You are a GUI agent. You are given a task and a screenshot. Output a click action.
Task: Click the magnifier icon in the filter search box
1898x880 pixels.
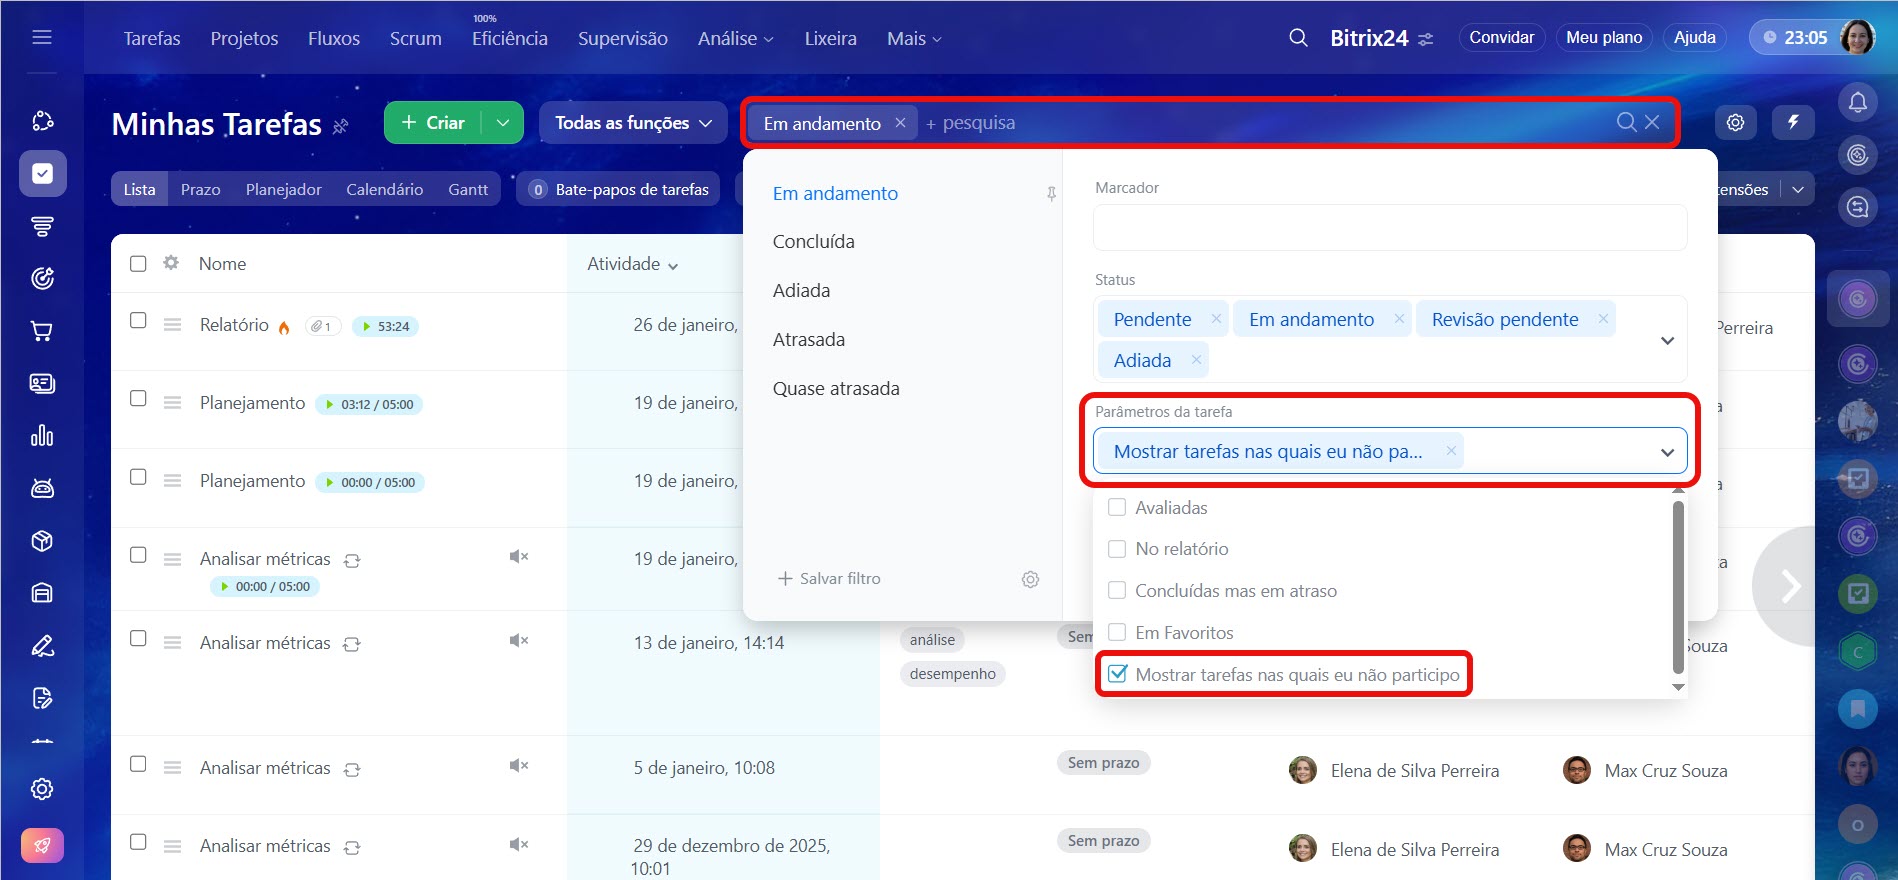coord(1626,122)
